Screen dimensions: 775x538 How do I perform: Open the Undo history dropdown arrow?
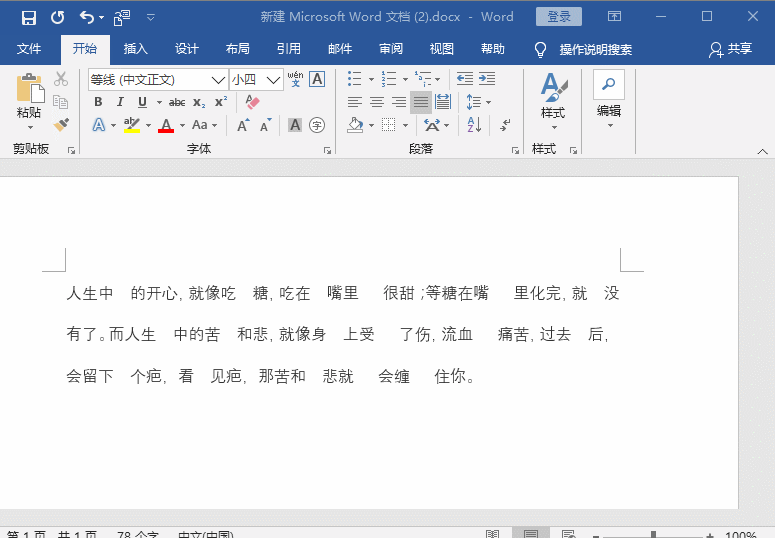101,18
